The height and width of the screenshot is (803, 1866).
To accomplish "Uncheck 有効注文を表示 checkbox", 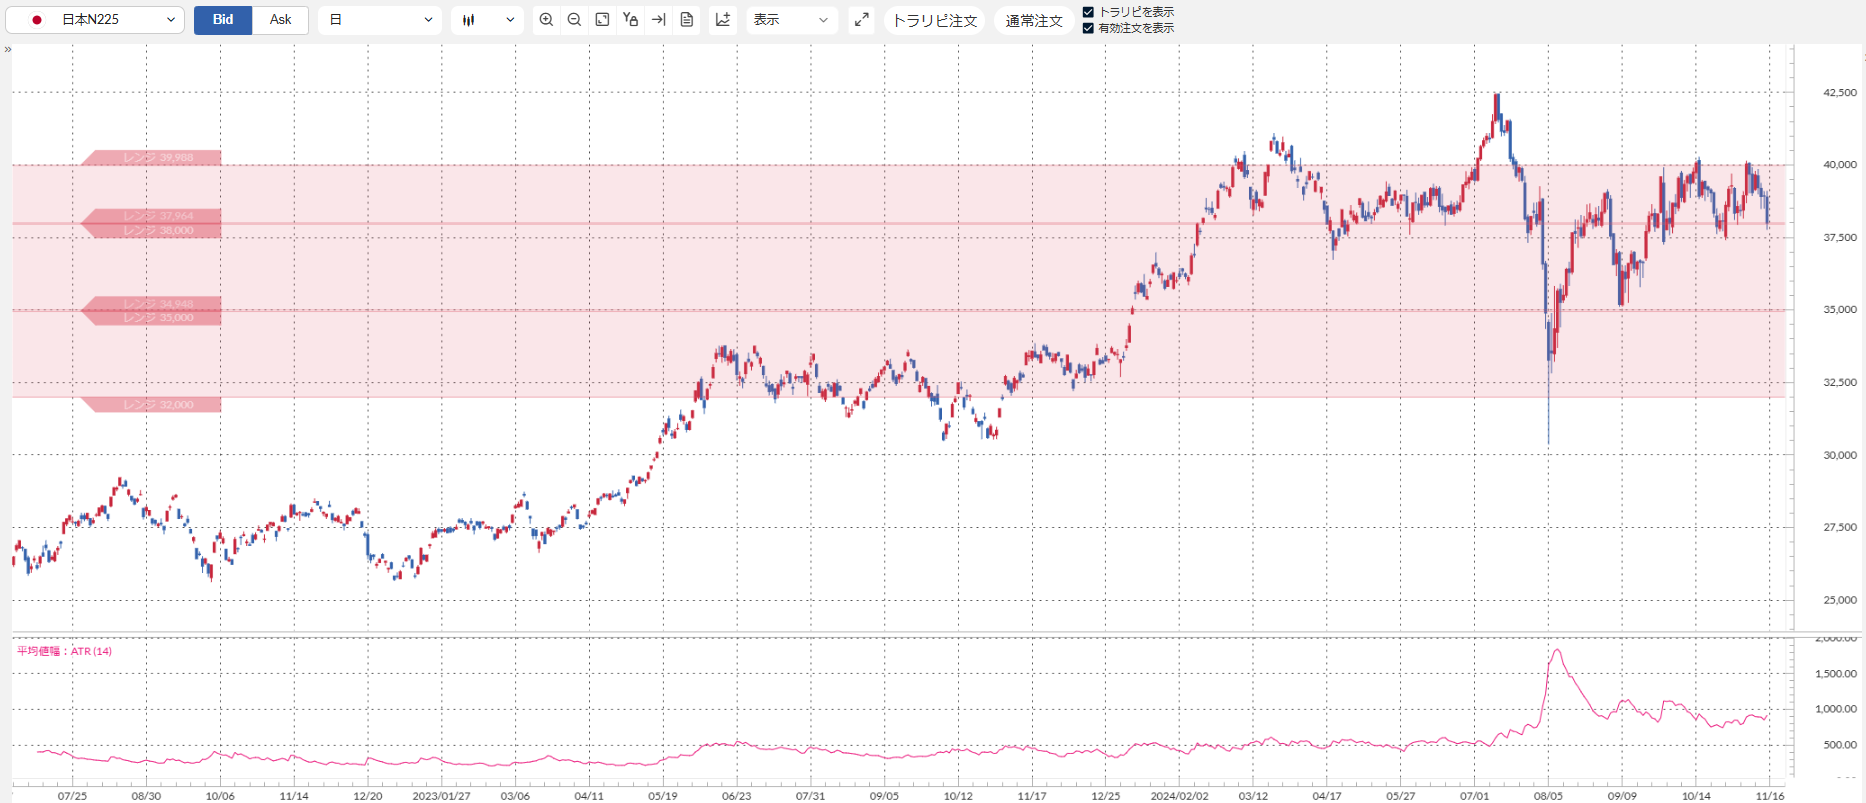I will (x=1088, y=28).
